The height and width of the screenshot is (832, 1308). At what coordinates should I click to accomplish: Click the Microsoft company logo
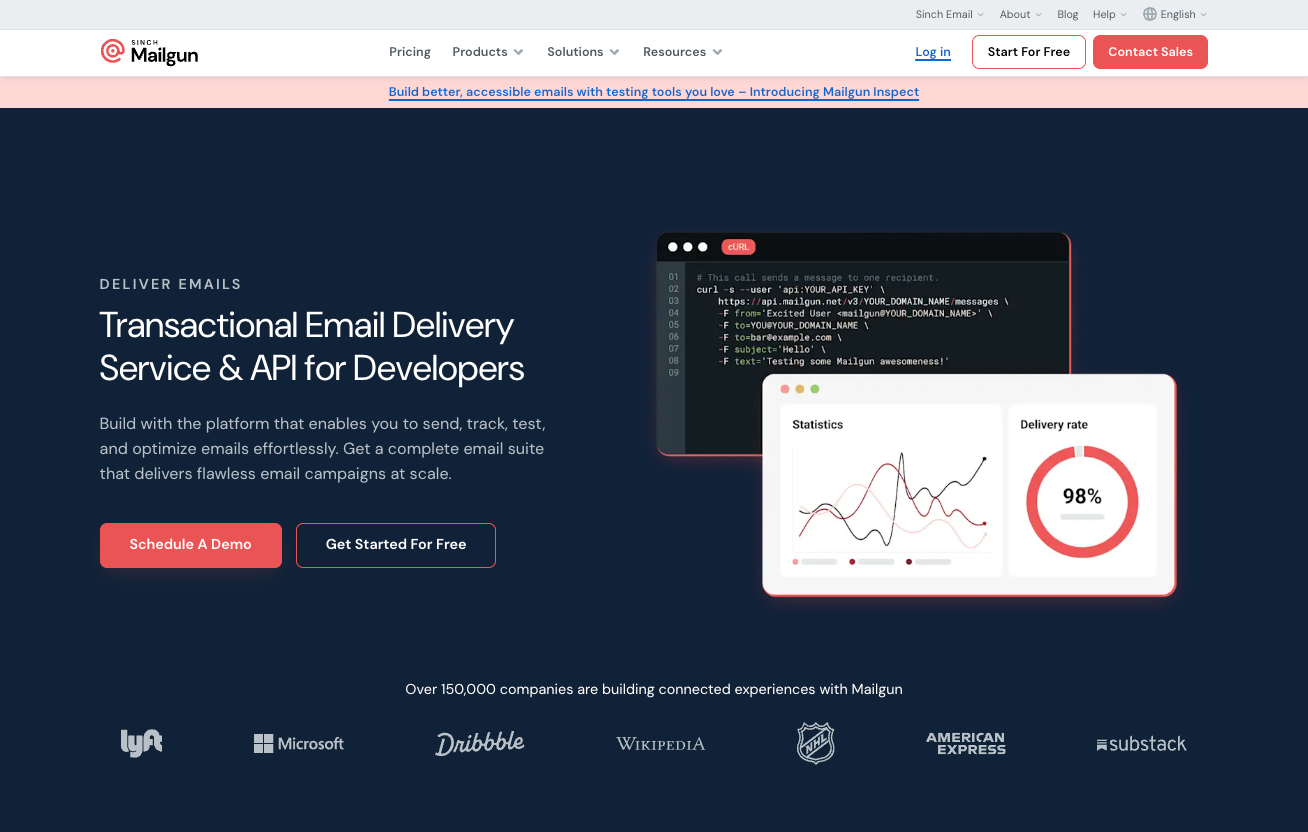[x=298, y=743]
